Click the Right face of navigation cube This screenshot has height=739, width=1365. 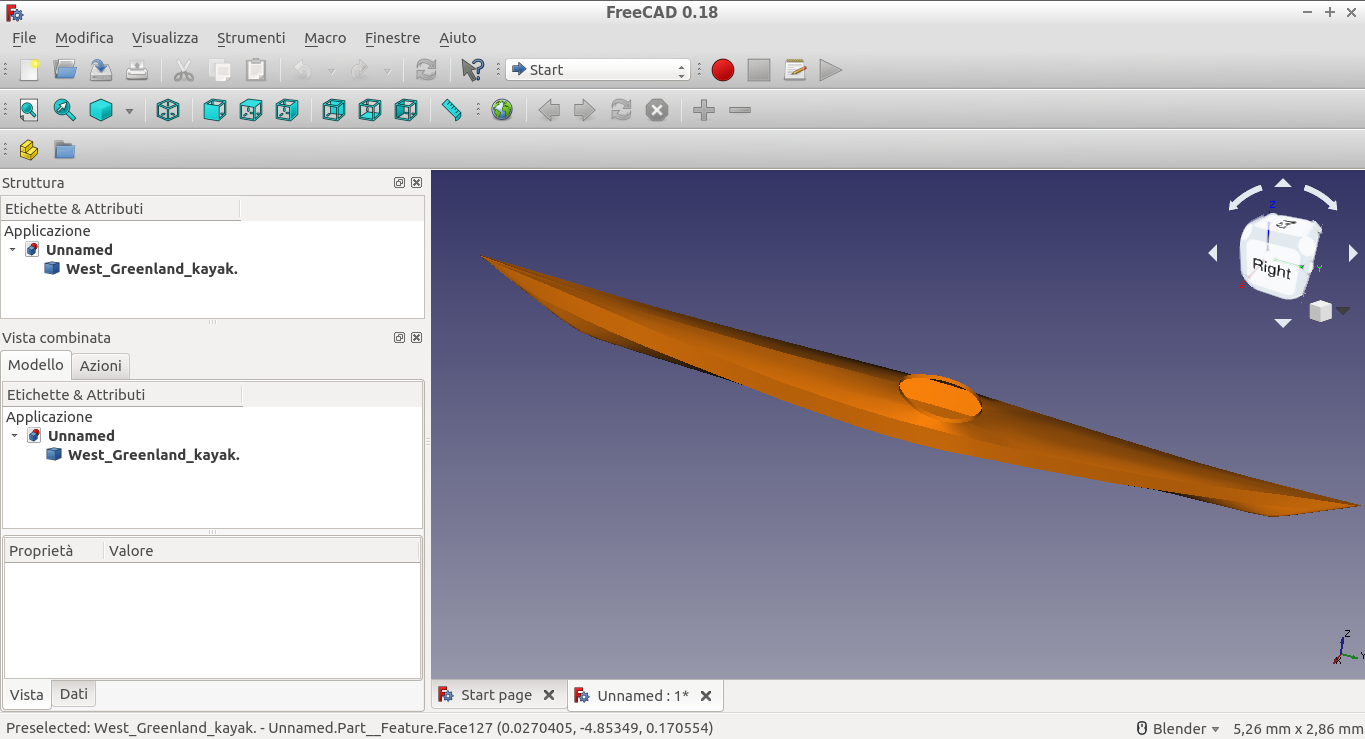click(x=1271, y=268)
